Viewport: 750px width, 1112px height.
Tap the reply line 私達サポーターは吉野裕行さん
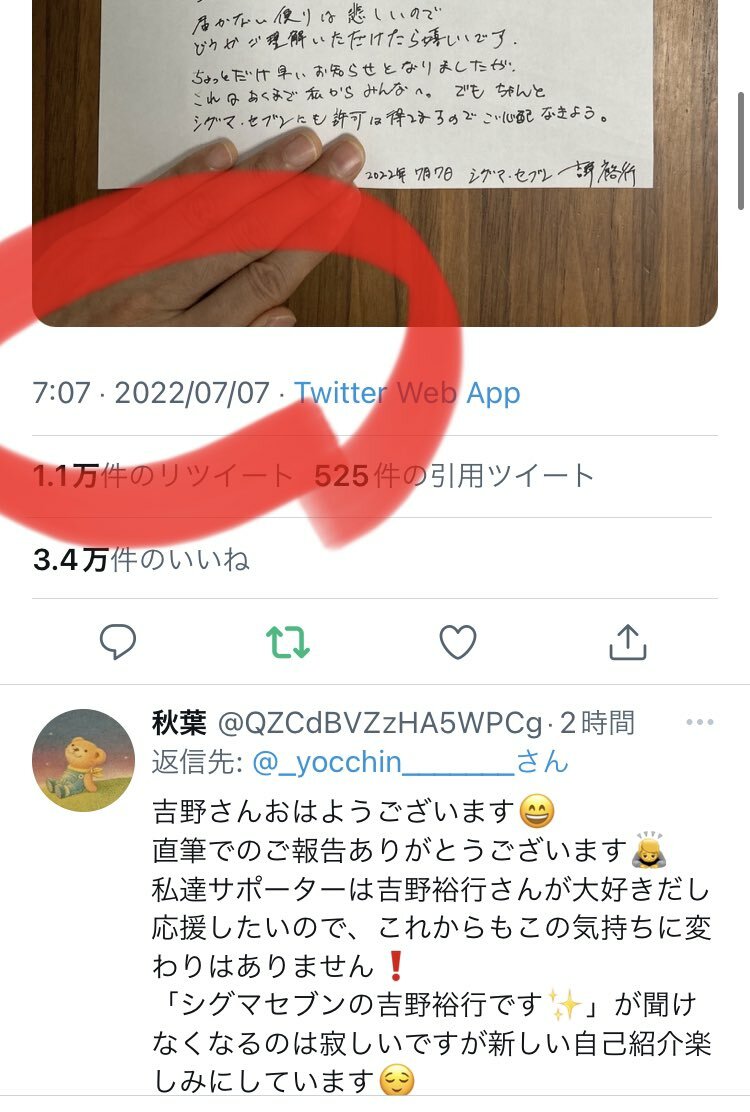431,889
